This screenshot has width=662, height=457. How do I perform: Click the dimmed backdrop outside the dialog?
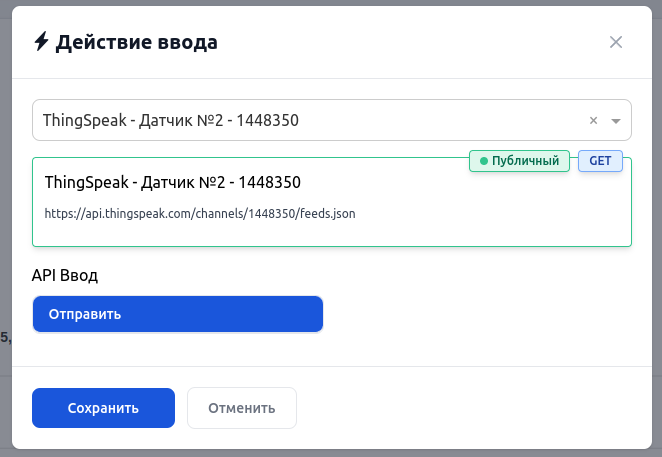(5, 250)
